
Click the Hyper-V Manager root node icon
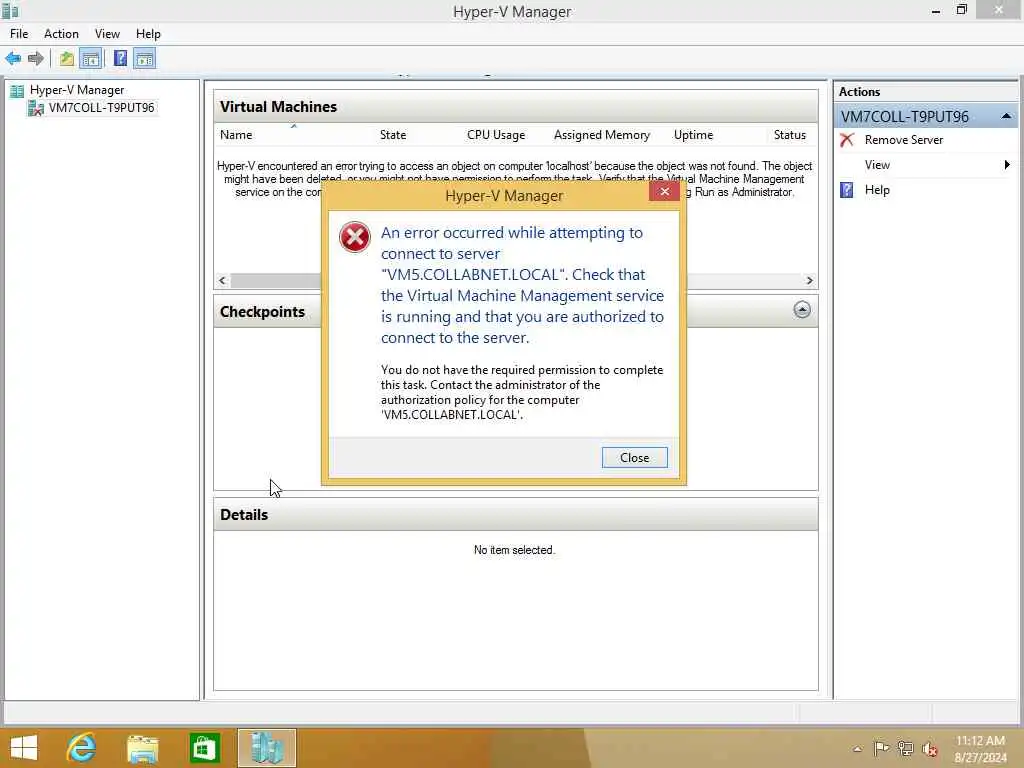click(17, 91)
